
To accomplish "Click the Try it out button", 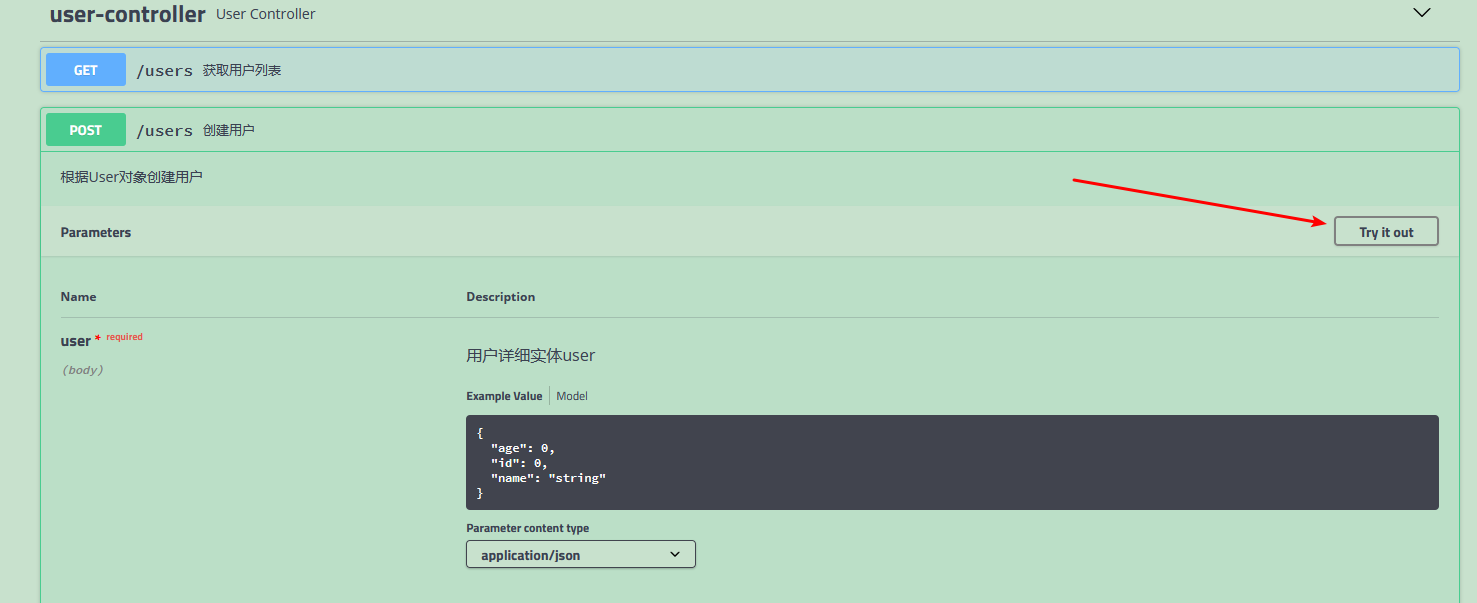I will click(x=1386, y=232).
